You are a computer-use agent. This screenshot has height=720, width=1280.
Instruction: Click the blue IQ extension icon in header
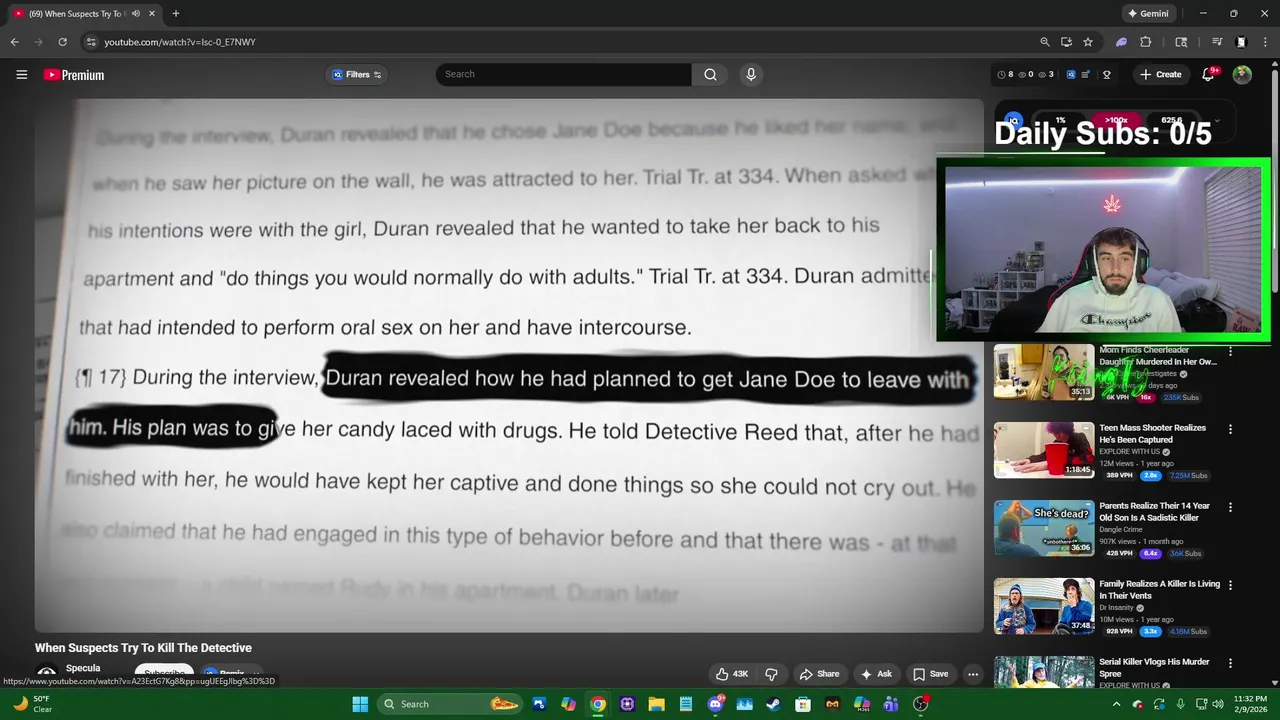(1070, 75)
